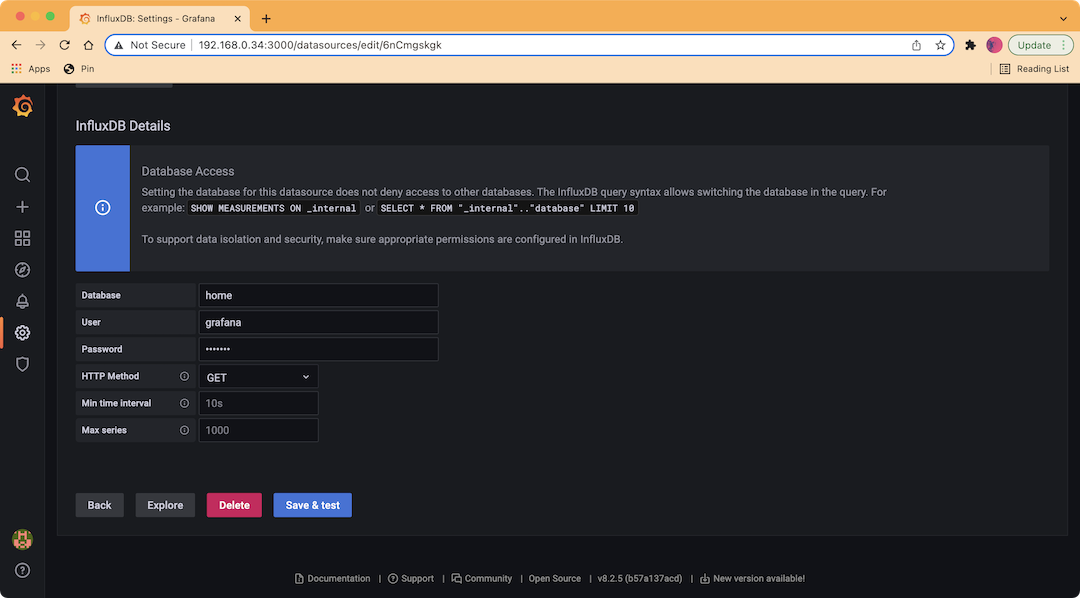Click the address bar URL

coord(320,45)
